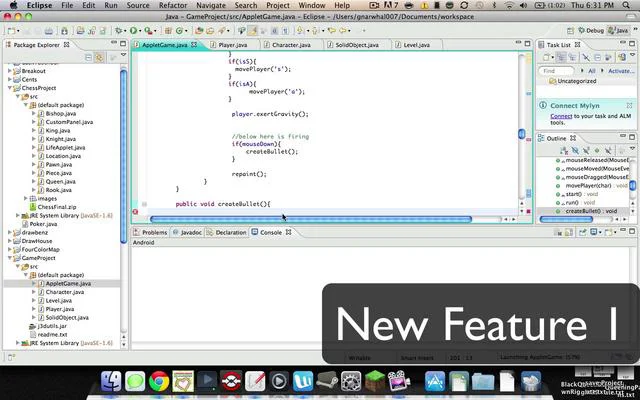
Task: Open Chrome from the Dock
Action: (x=159, y=381)
